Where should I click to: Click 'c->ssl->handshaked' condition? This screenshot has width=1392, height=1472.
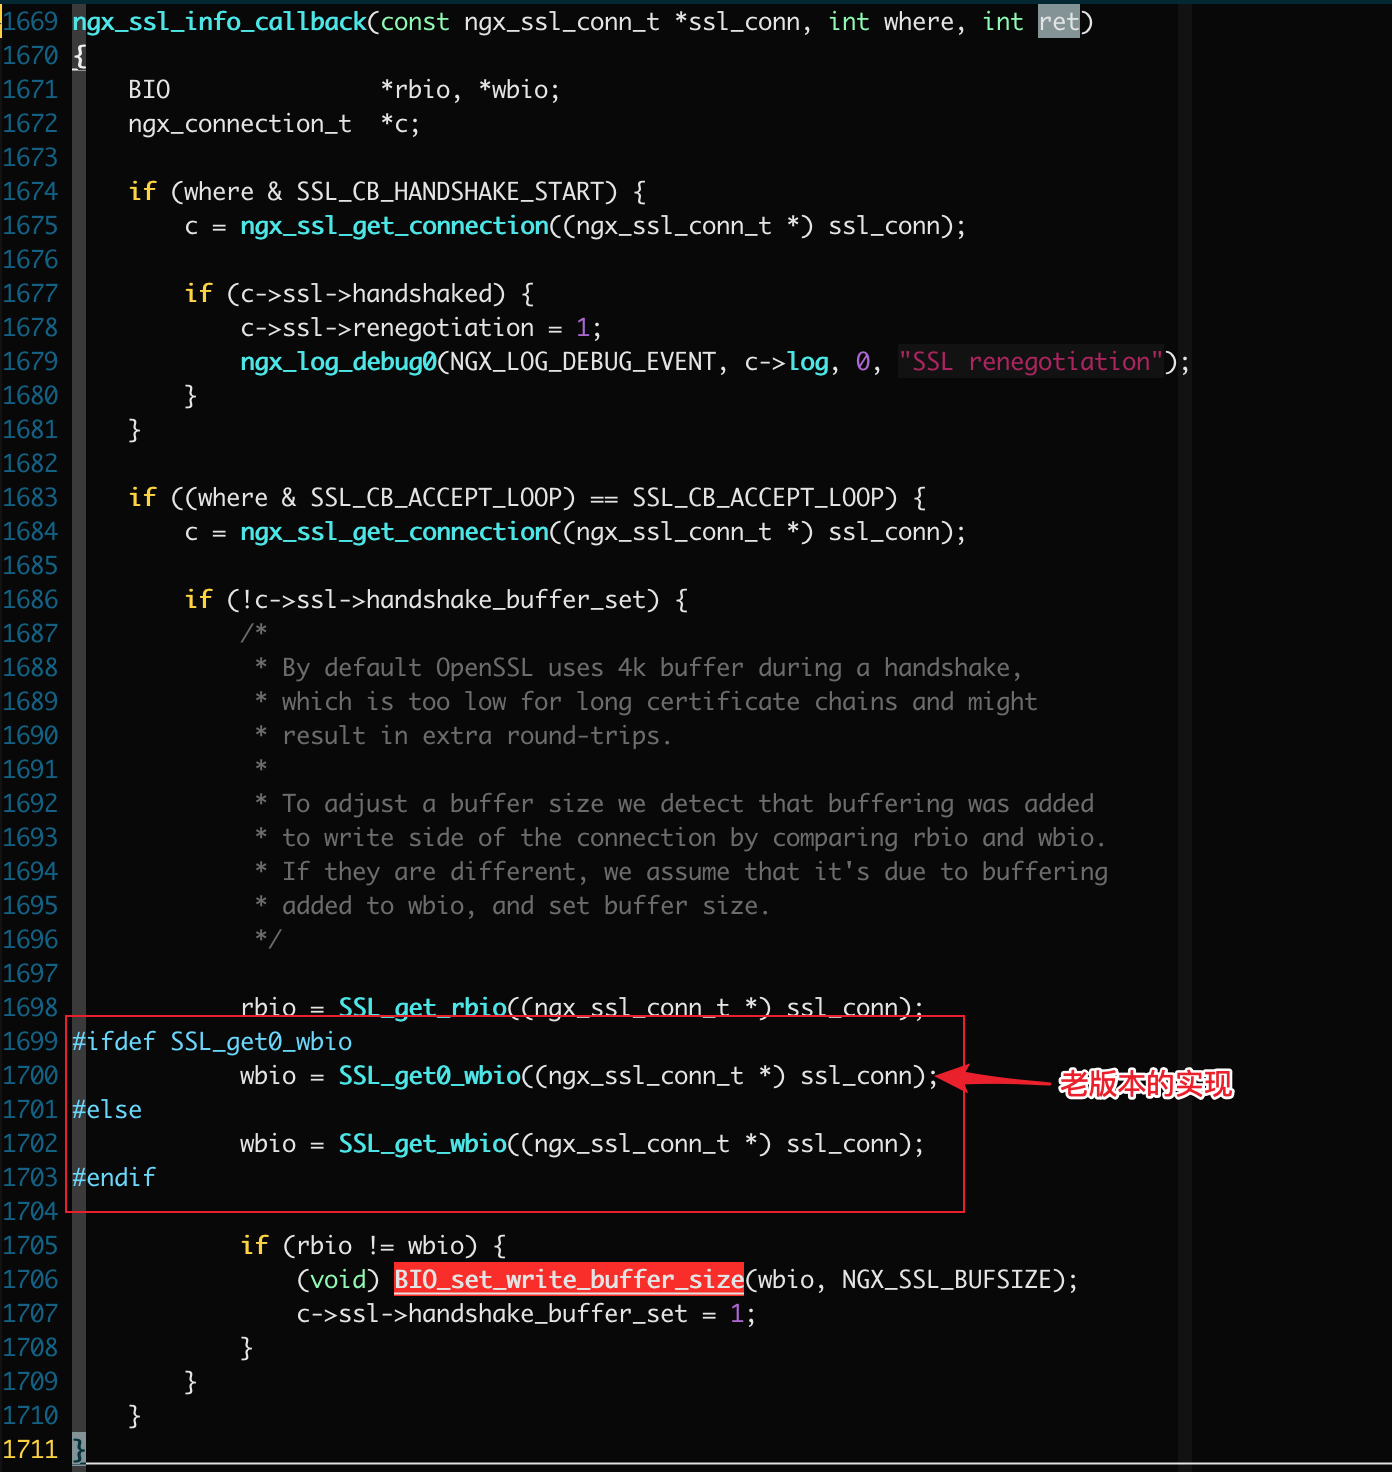366,294
